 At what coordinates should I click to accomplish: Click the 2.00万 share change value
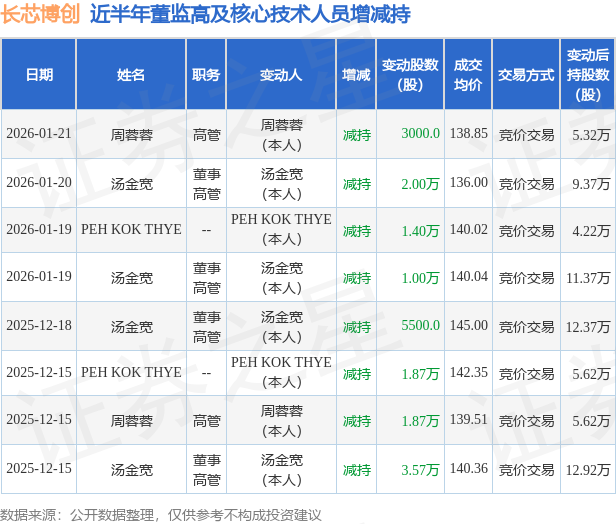(x=420, y=183)
